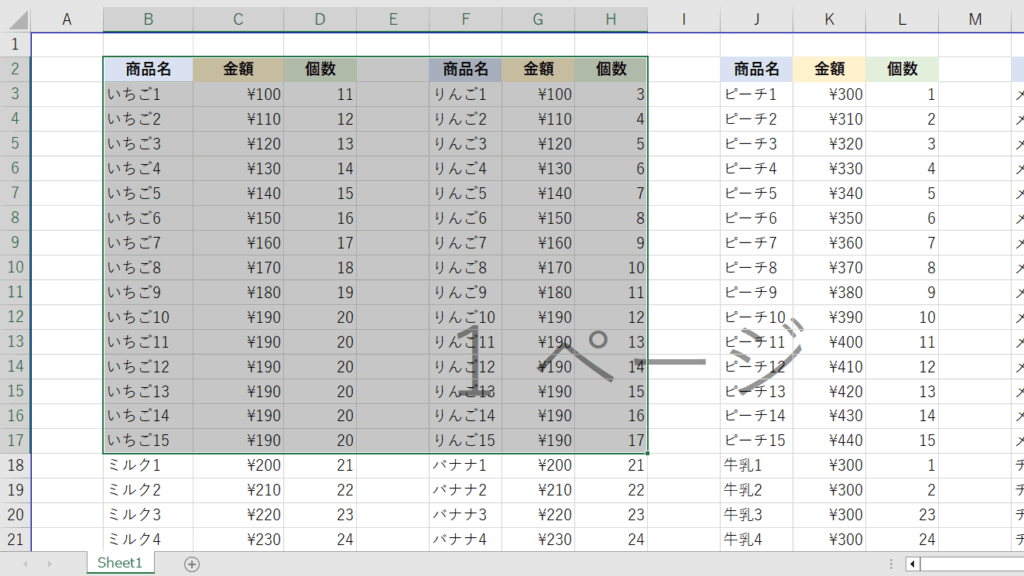Screen dimensions: 1024x576
Task: Click 金額 header cell in column C
Action: coord(238,69)
